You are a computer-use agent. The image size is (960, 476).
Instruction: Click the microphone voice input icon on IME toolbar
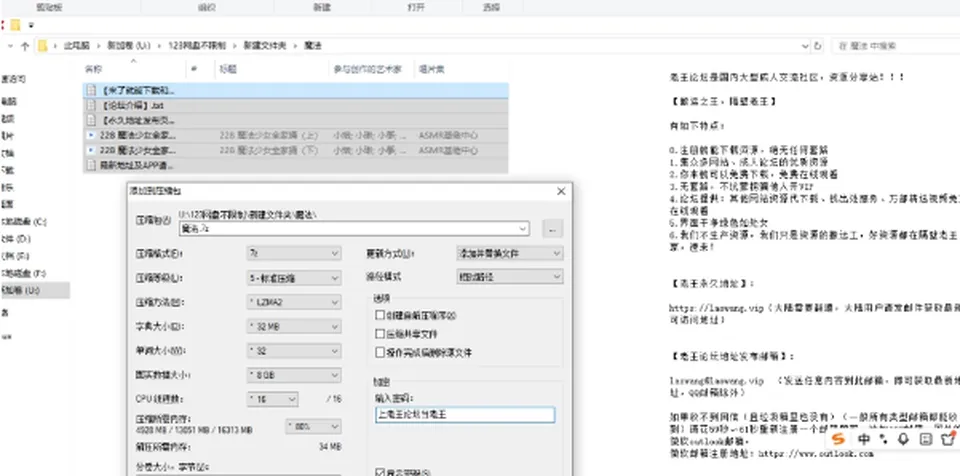click(904, 439)
